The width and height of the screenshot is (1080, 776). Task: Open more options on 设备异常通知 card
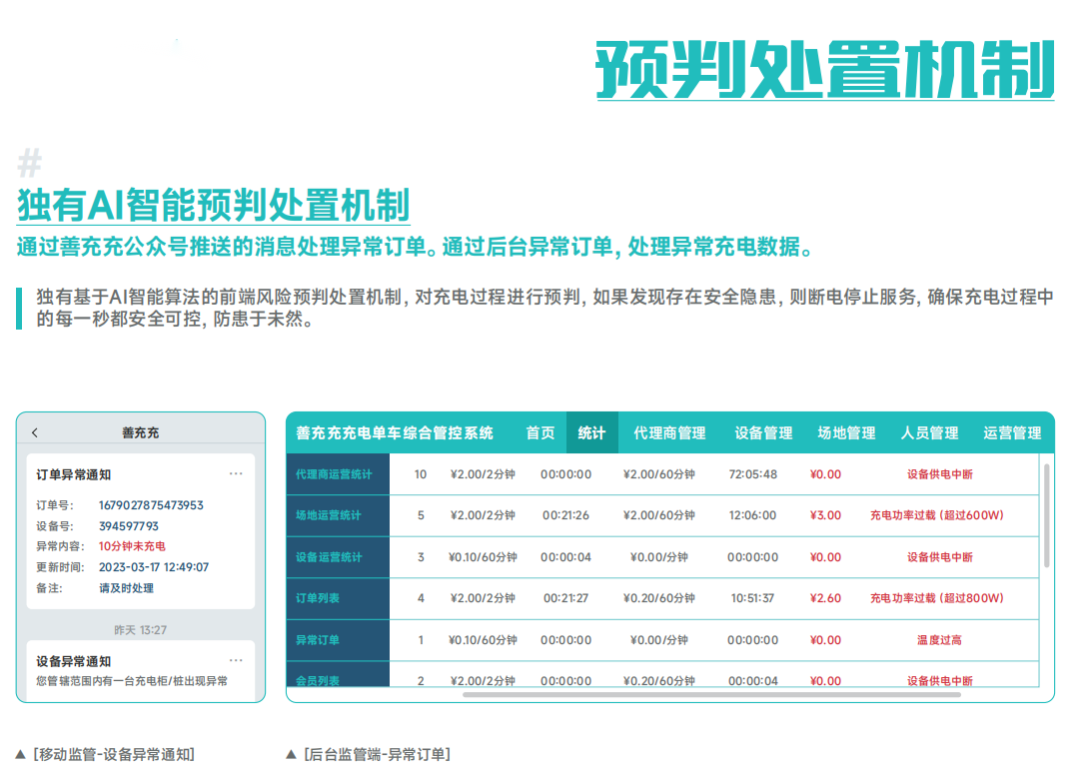[236, 660]
